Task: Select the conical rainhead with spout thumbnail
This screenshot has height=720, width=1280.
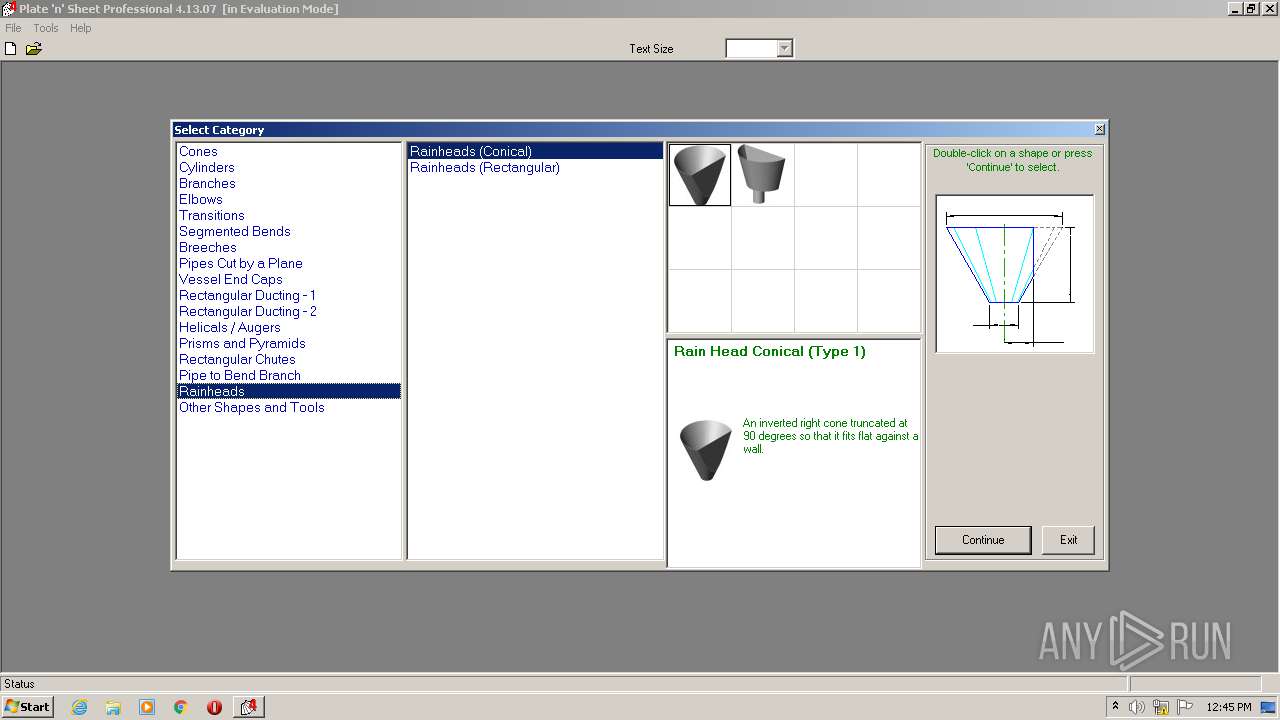Action: coord(763,175)
